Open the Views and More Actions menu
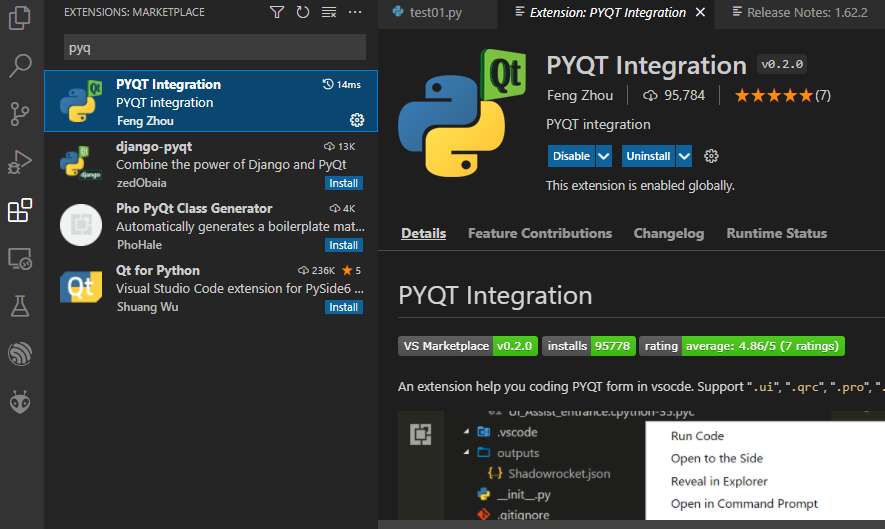The image size is (885, 529). click(x=355, y=12)
